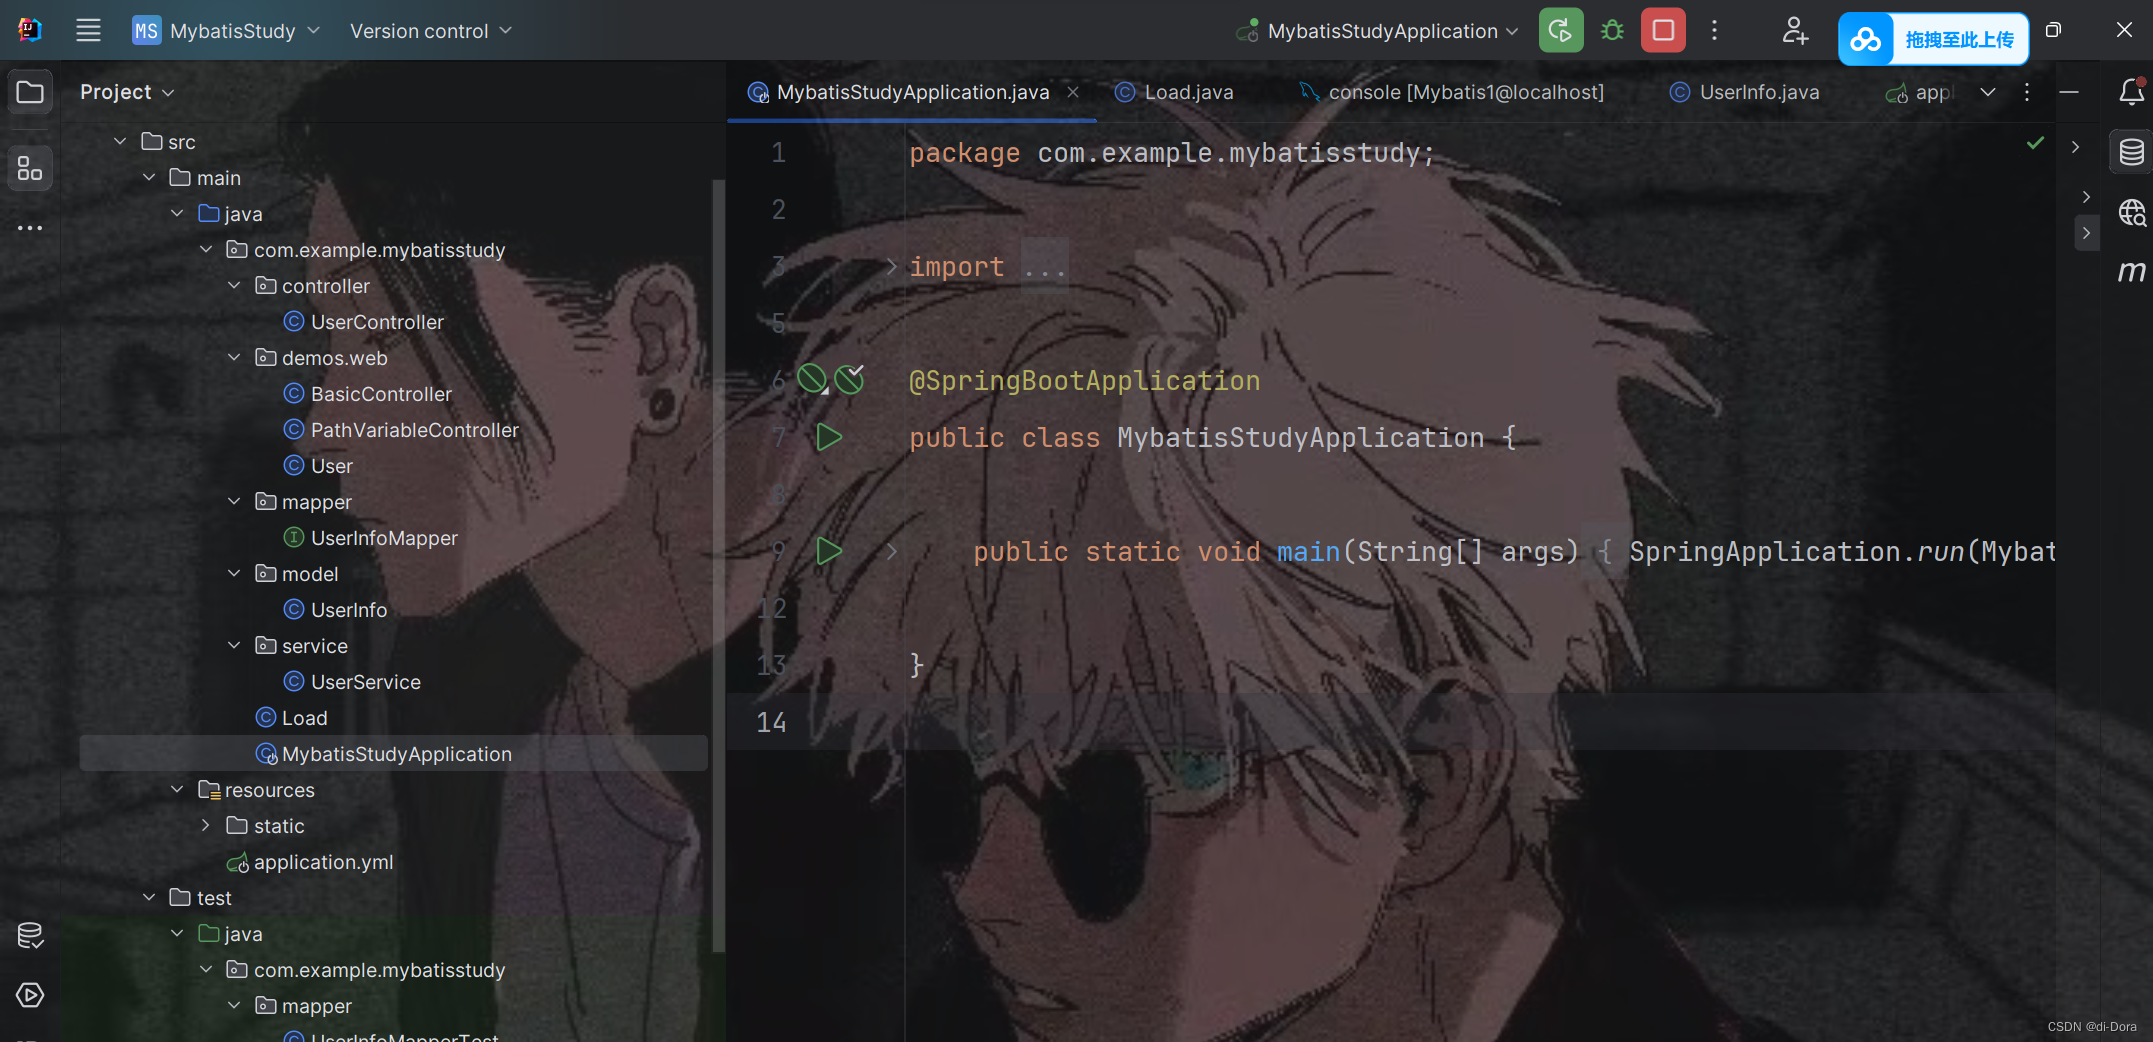
Task: Click the Debug bug icon
Action: tap(1612, 30)
